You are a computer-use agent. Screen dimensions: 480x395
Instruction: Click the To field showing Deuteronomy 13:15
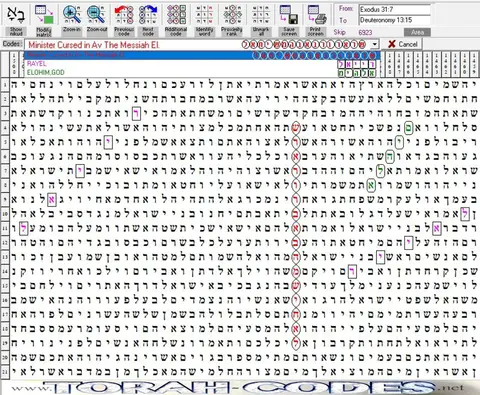pyautogui.click(x=395, y=20)
